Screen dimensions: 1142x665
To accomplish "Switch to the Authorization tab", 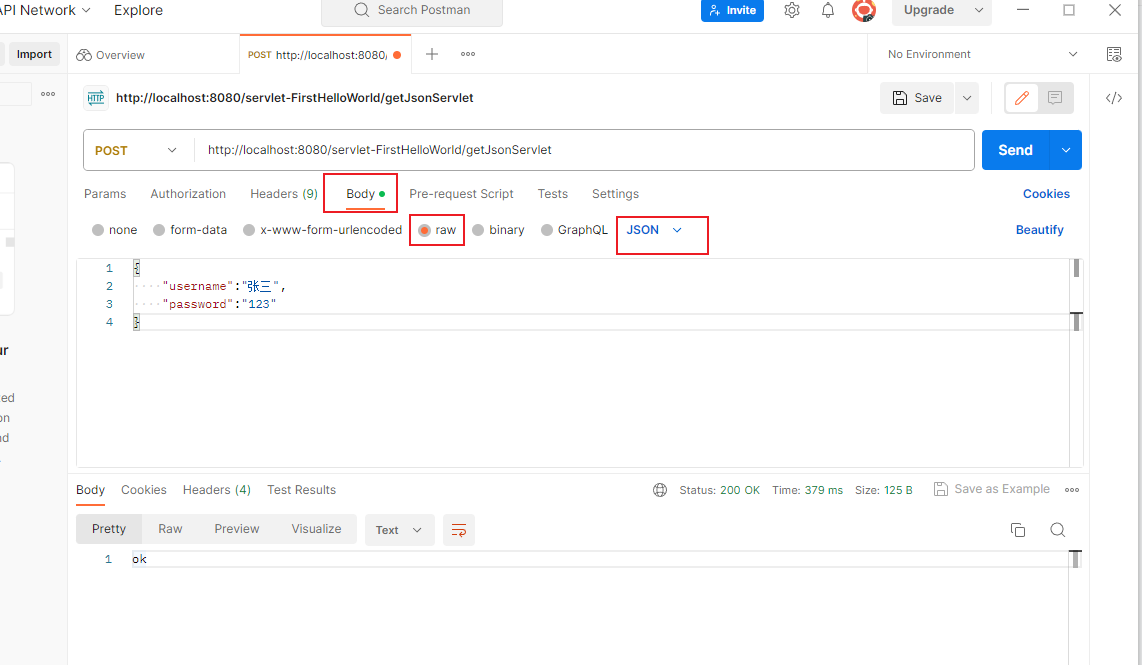I will 188,194.
